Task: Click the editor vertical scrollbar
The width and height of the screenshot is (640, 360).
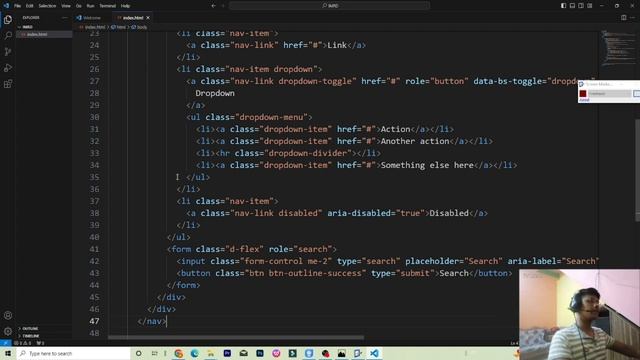Action: pyautogui.click(x=637, y=170)
